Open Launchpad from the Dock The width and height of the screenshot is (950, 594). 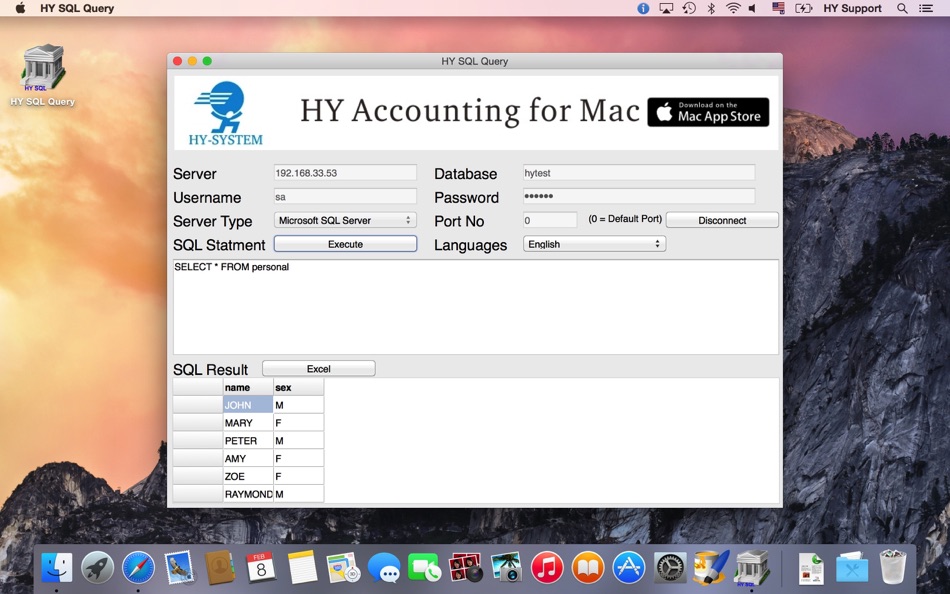(98, 568)
